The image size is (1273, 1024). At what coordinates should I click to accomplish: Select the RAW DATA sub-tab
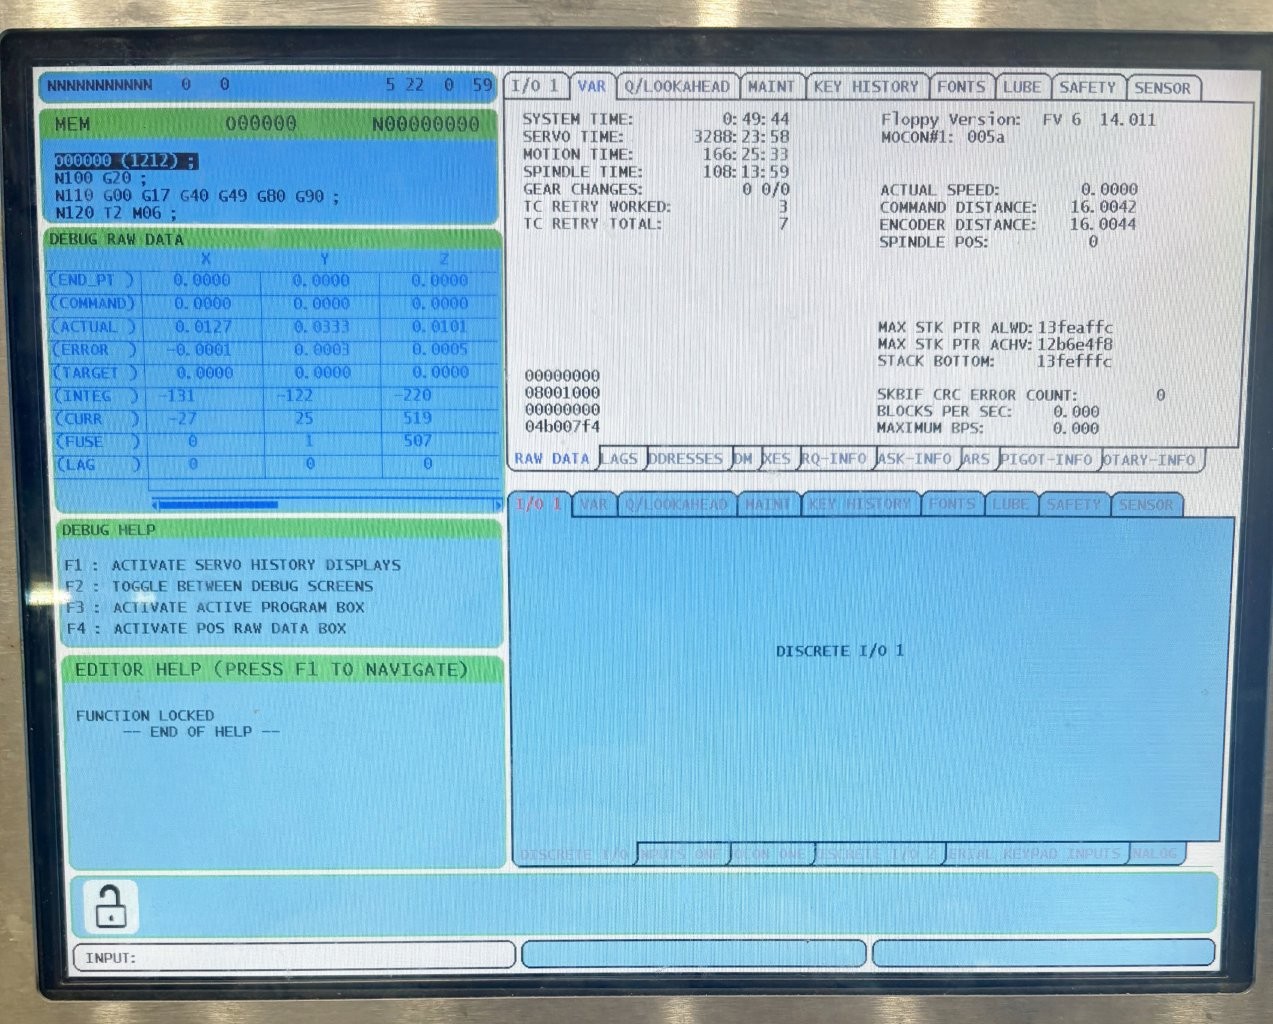(x=552, y=459)
